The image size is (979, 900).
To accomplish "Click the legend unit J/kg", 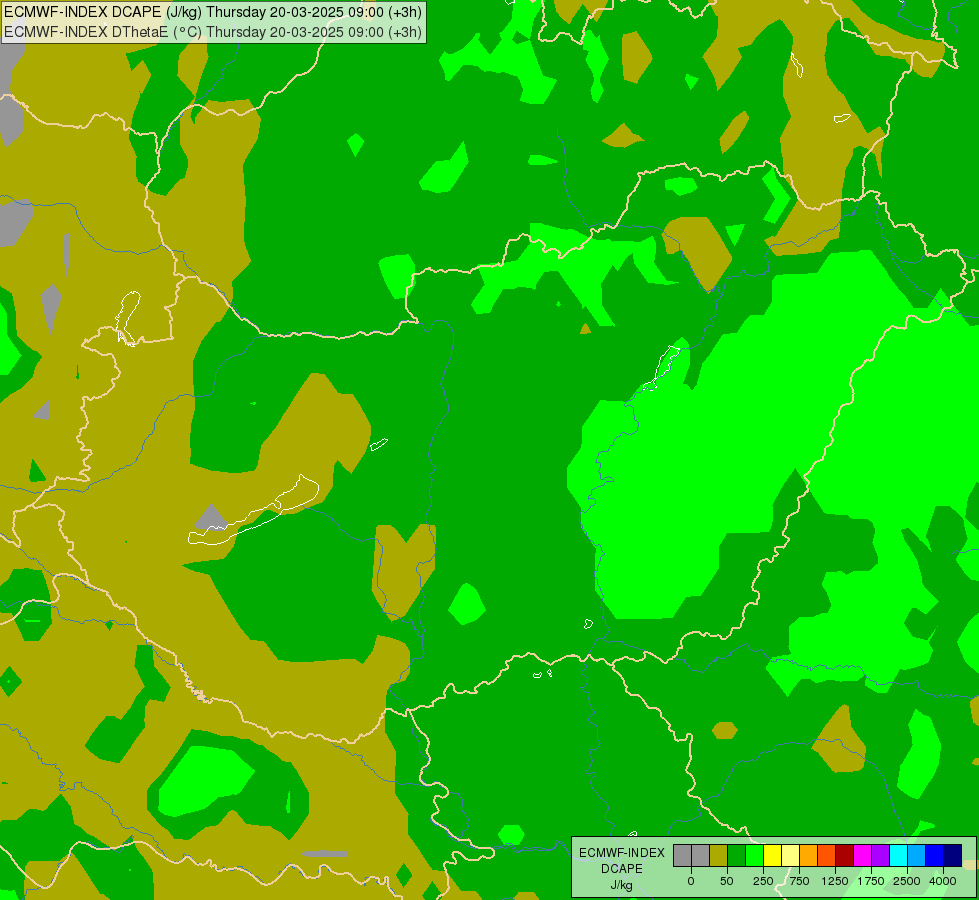I will (x=621, y=886).
